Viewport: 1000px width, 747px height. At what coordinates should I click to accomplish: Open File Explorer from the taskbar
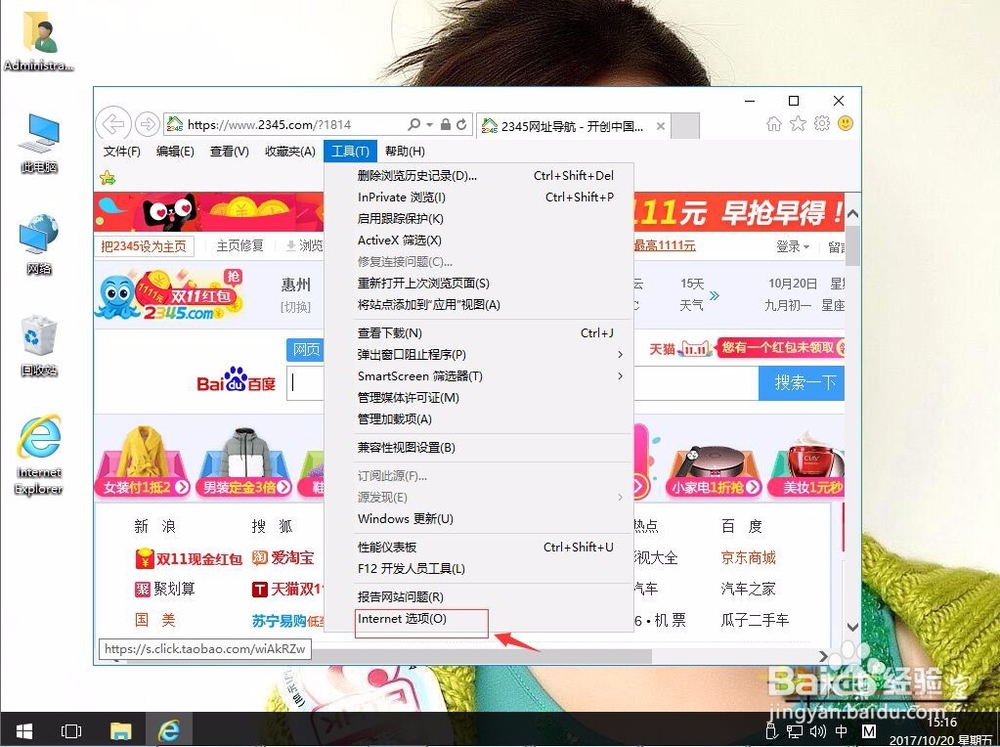pos(121,730)
